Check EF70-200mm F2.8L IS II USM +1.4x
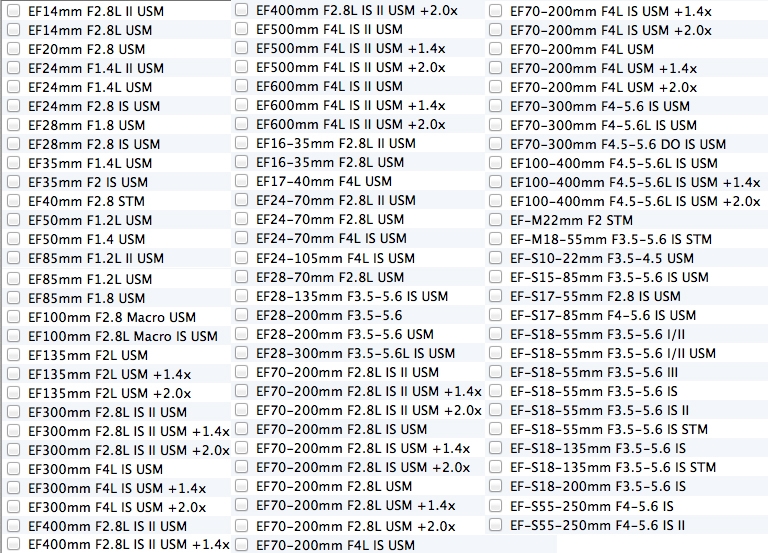Image resolution: width=768 pixels, height=553 pixels. tap(241, 391)
